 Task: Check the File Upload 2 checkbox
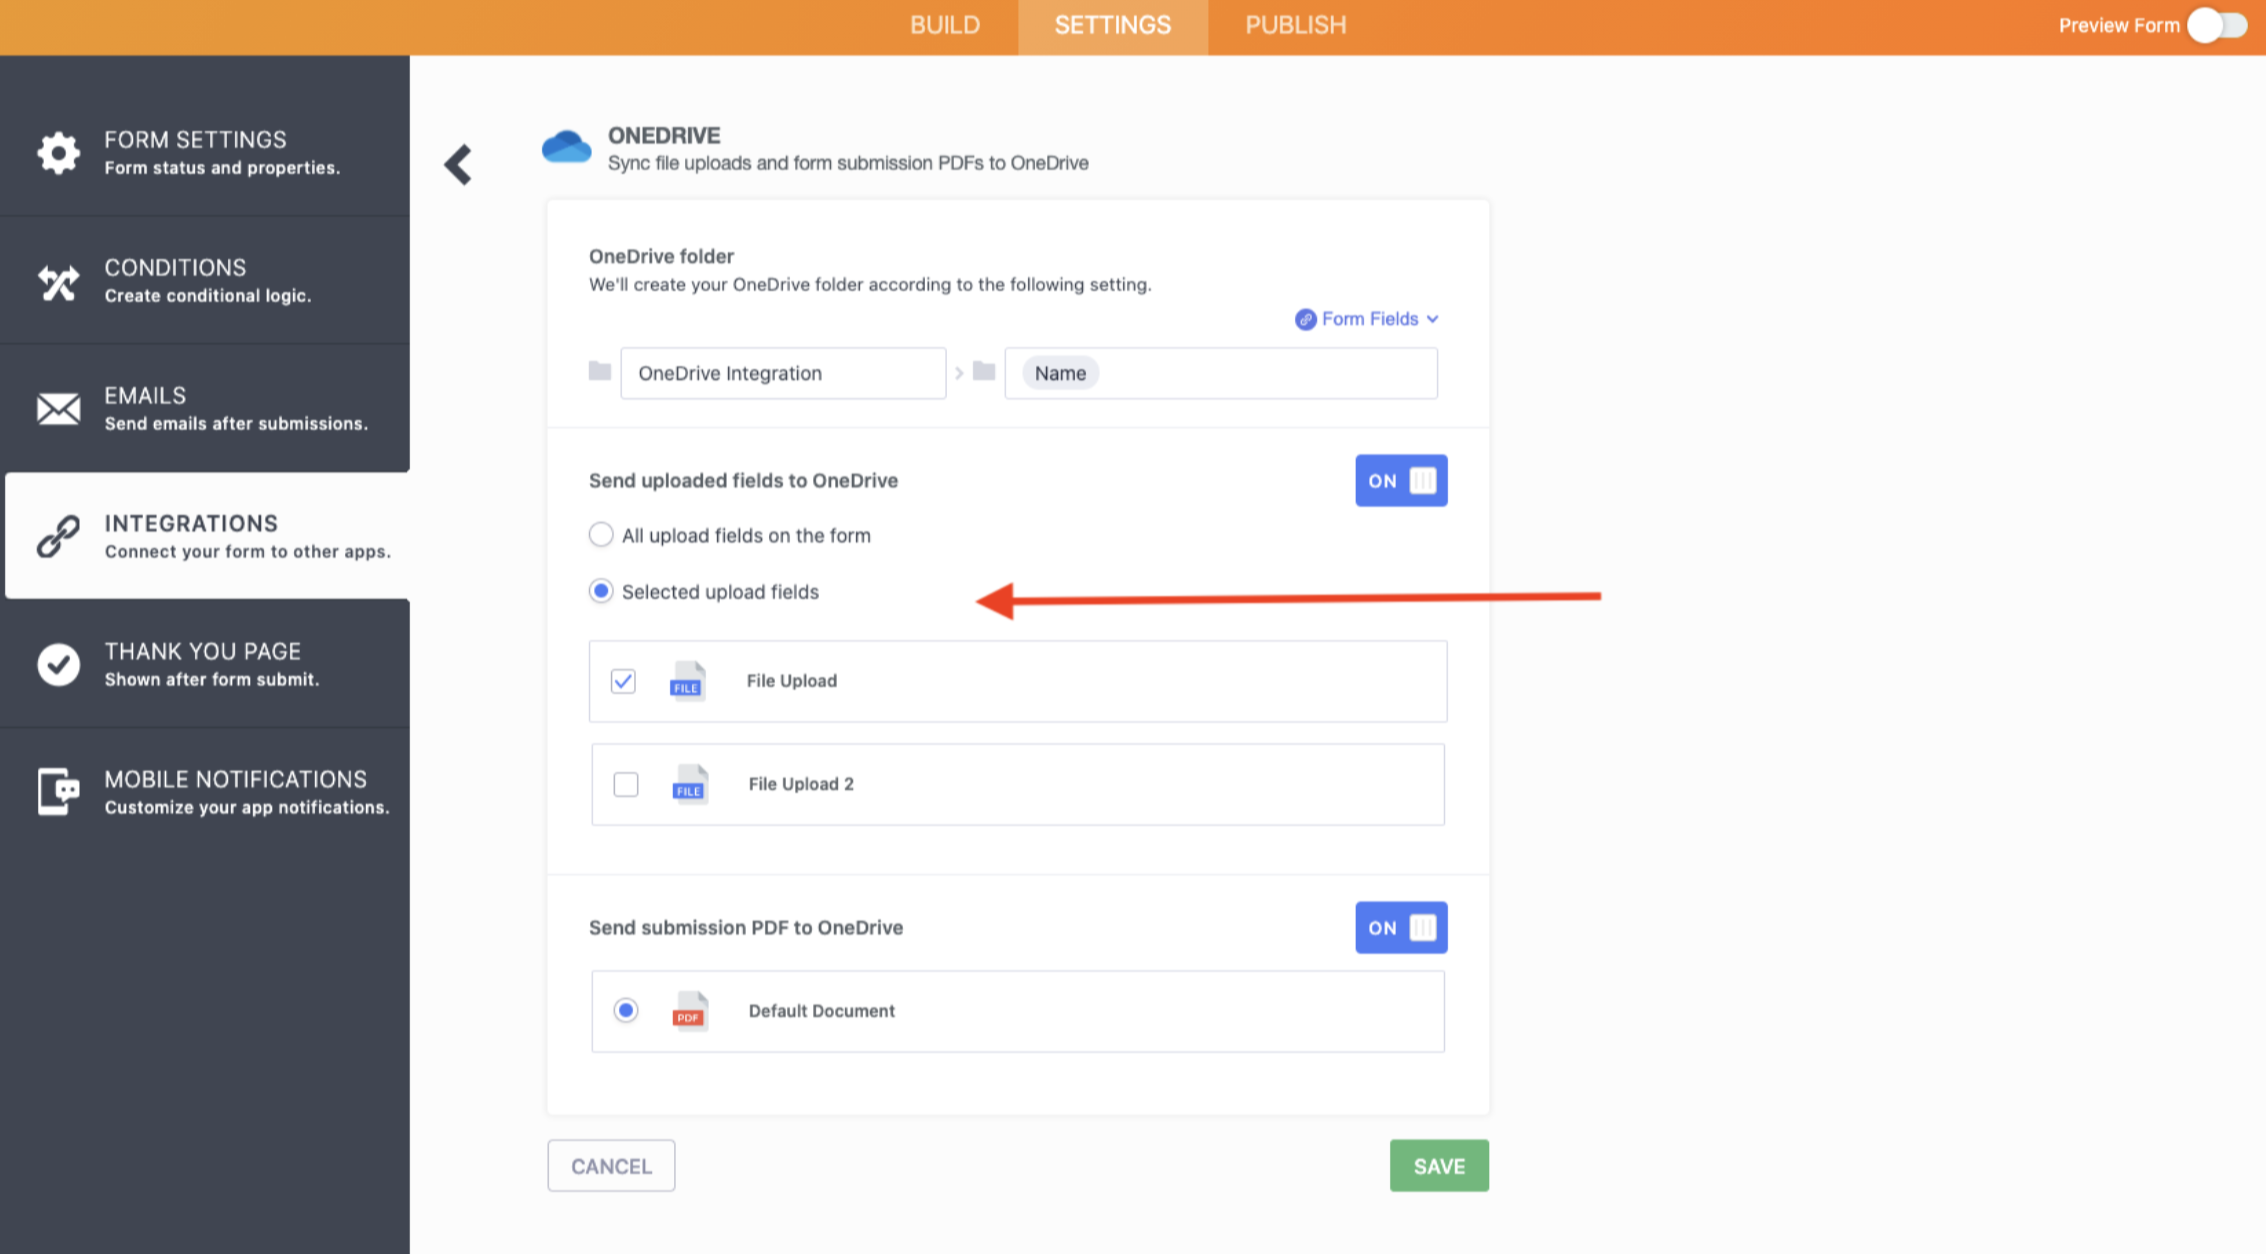pyautogui.click(x=626, y=784)
